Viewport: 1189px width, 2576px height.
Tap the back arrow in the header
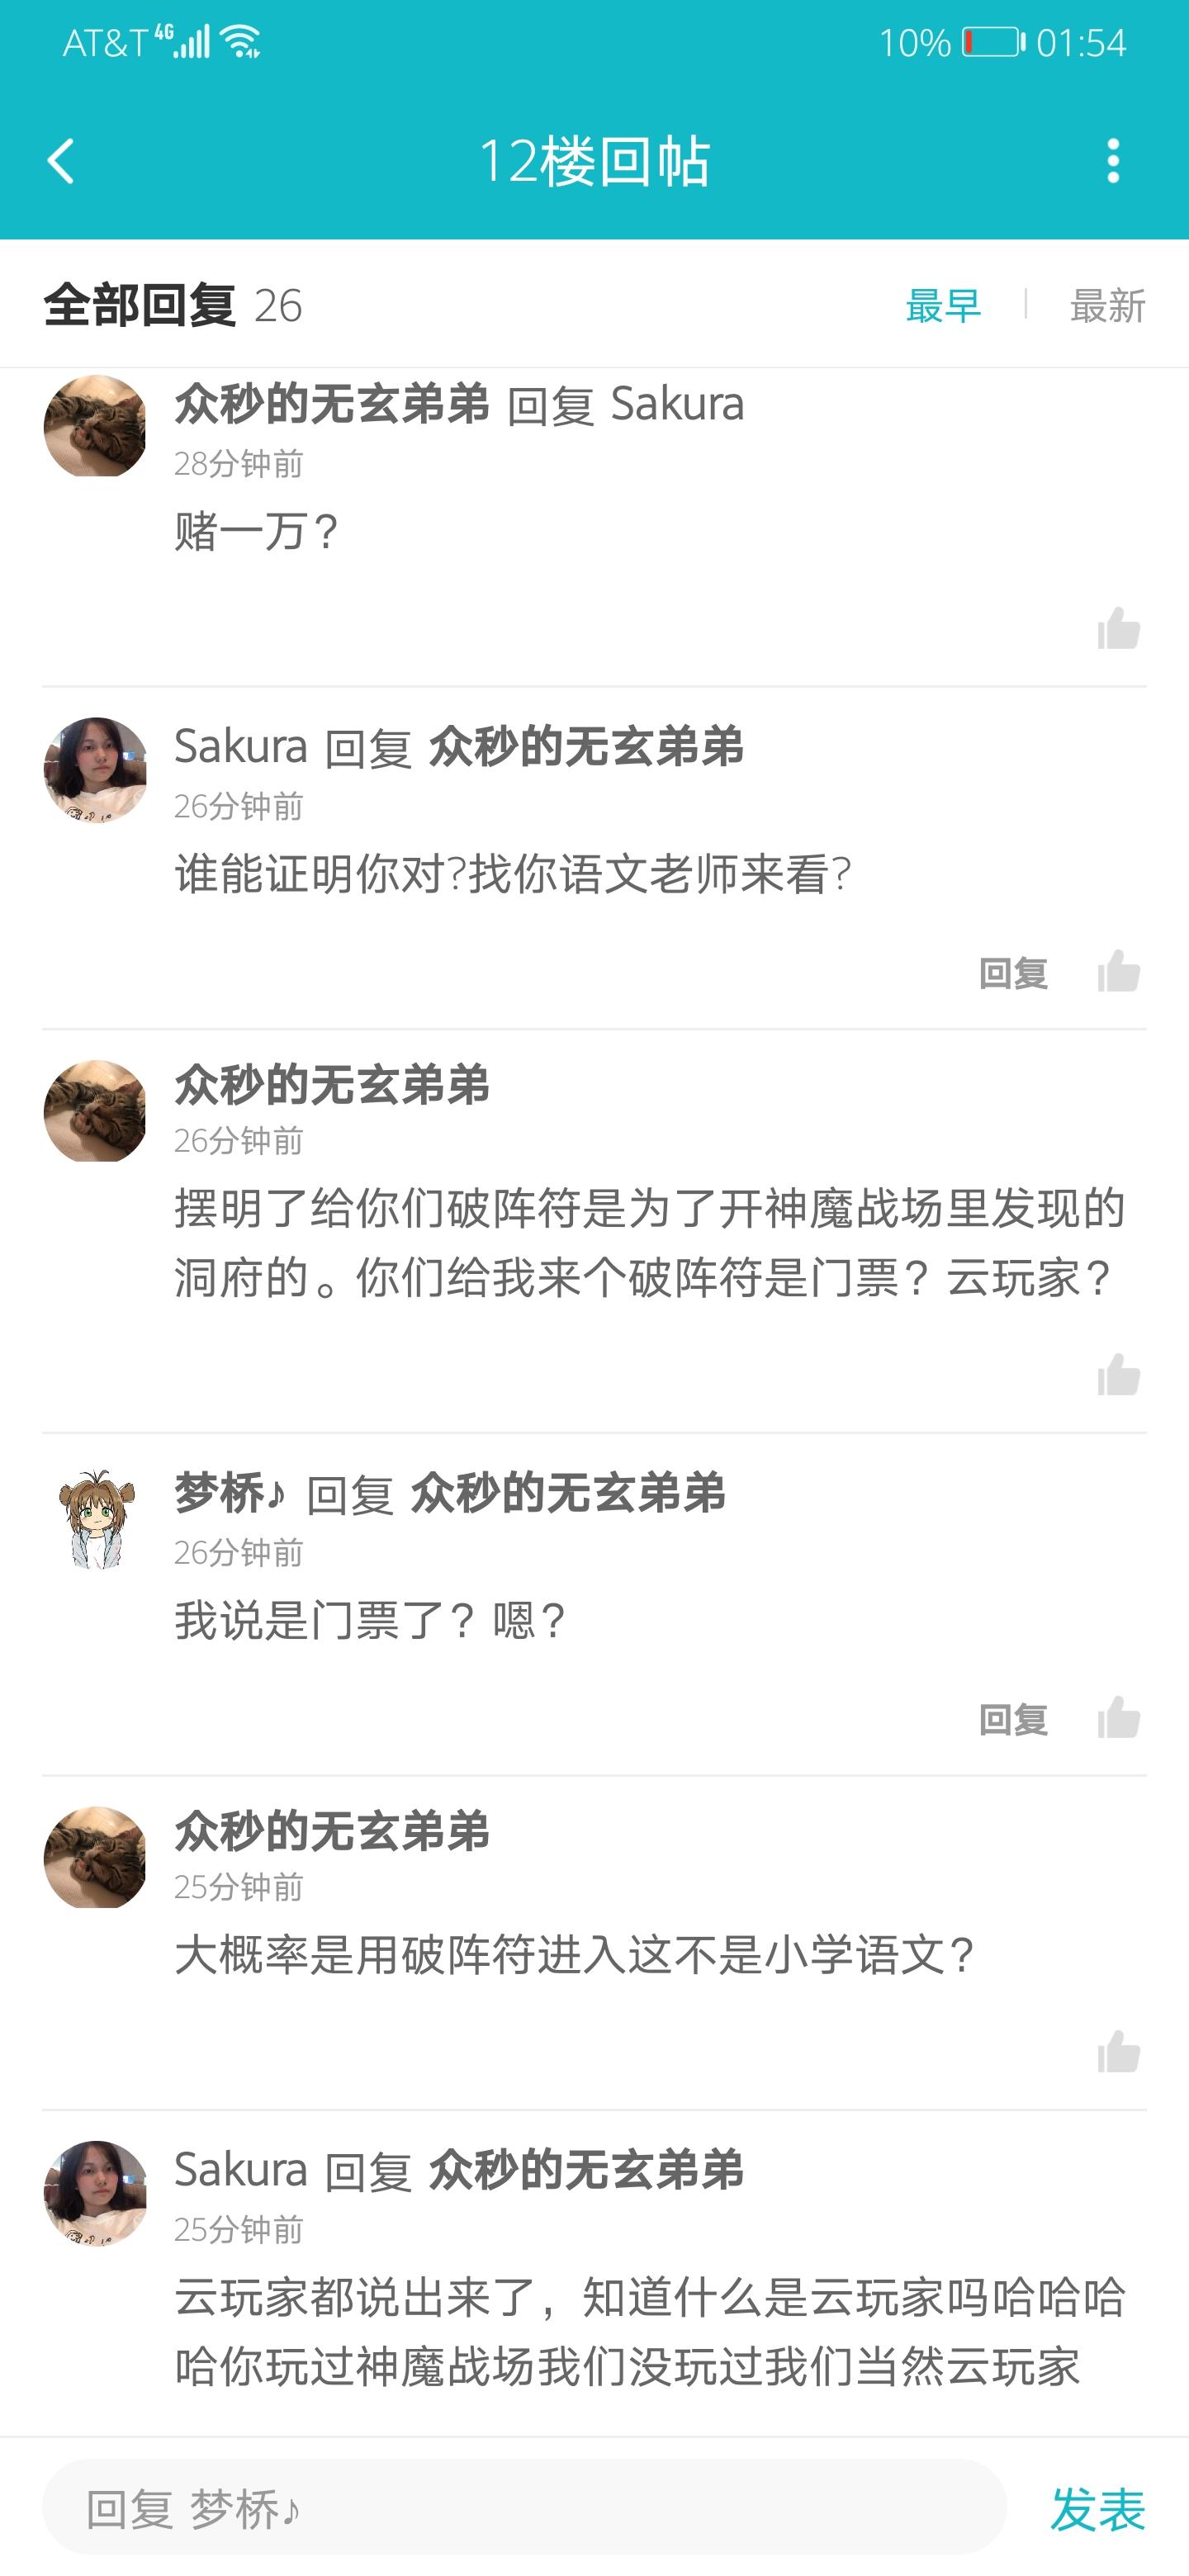[61, 161]
